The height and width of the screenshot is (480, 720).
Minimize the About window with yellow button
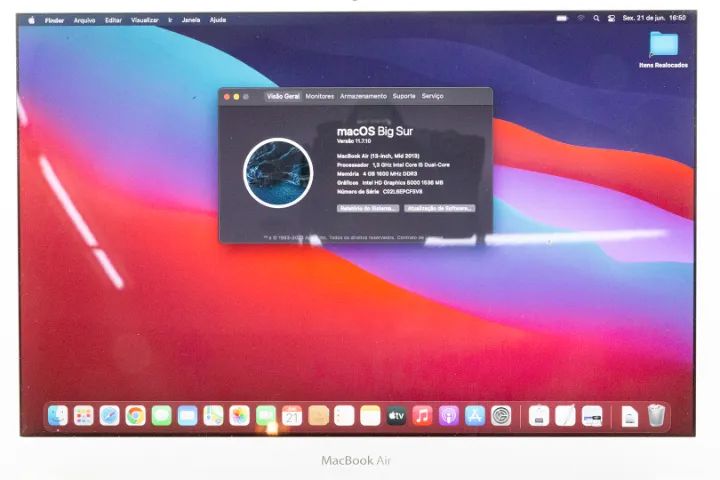[236, 97]
